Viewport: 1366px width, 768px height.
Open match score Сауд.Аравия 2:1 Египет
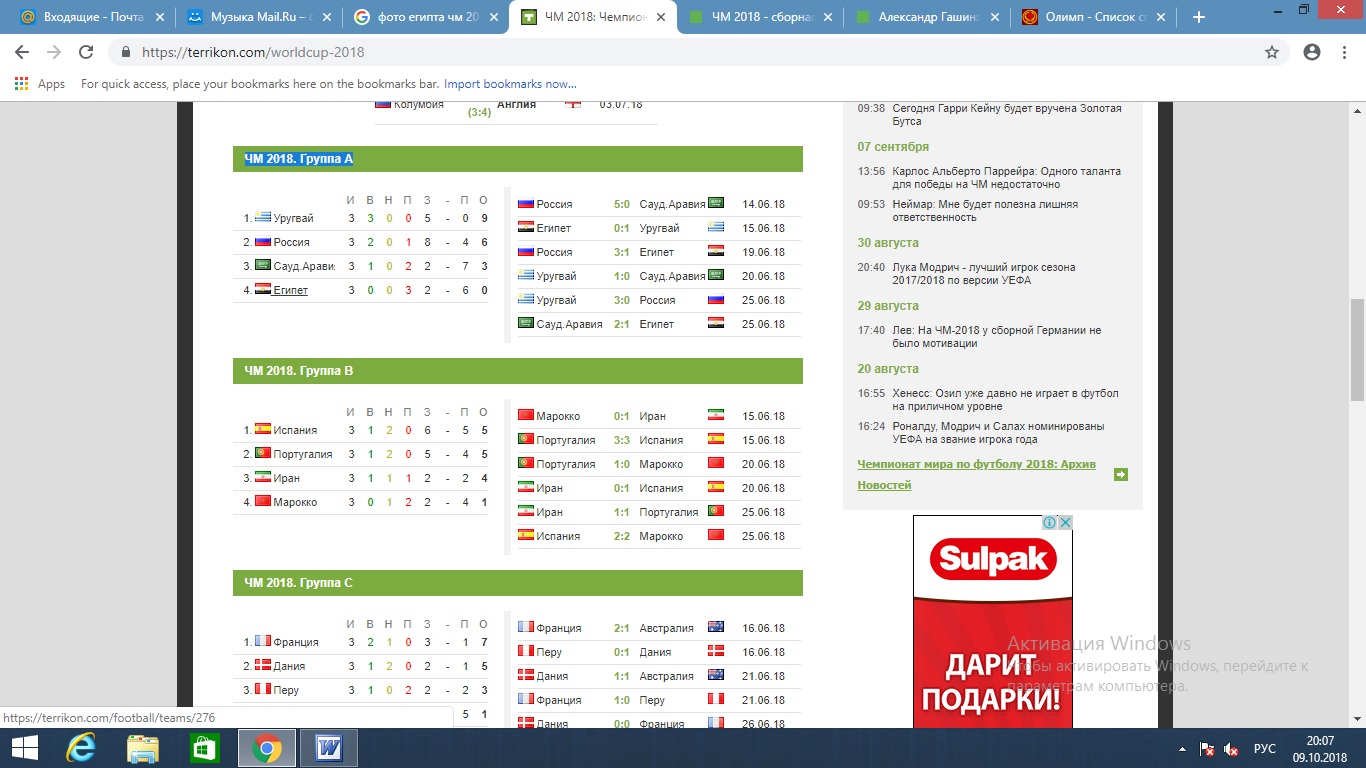622,324
